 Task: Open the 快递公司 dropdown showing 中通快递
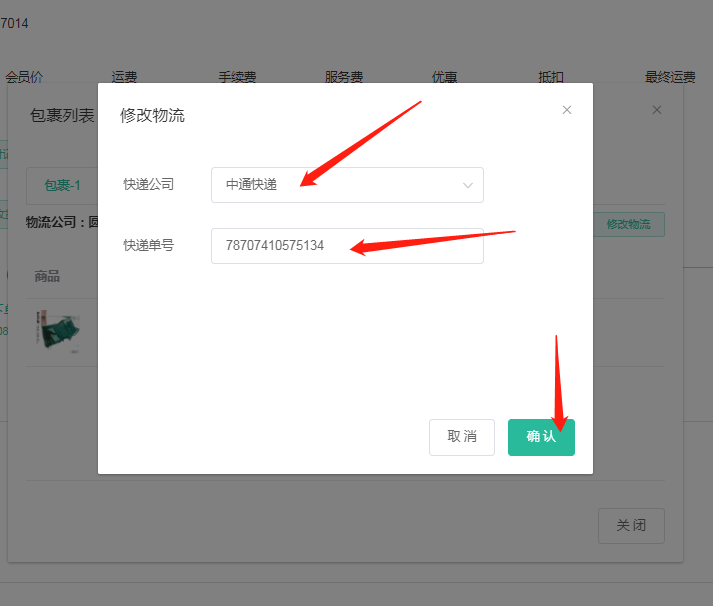[347, 185]
